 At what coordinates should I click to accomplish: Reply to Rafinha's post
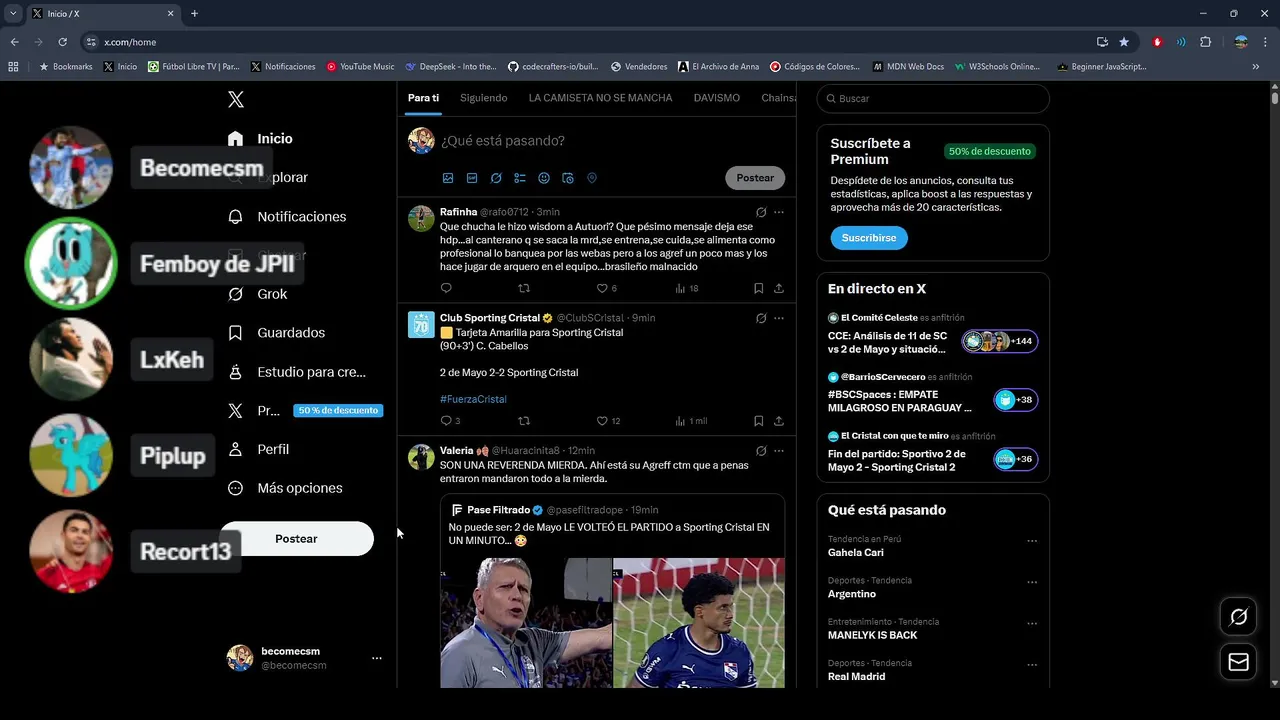click(446, 288)
